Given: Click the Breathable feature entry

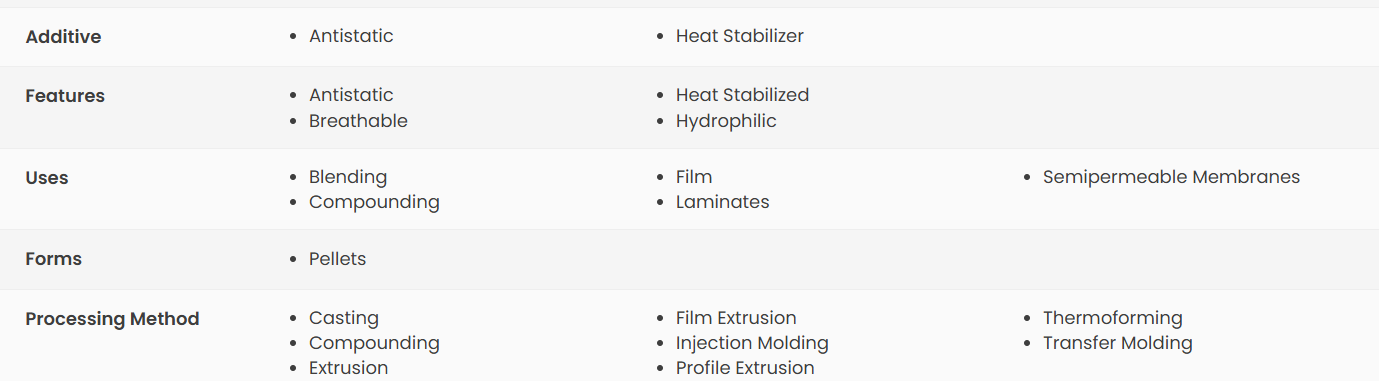Looking at the screenshot, I should (x=358, y=121).
